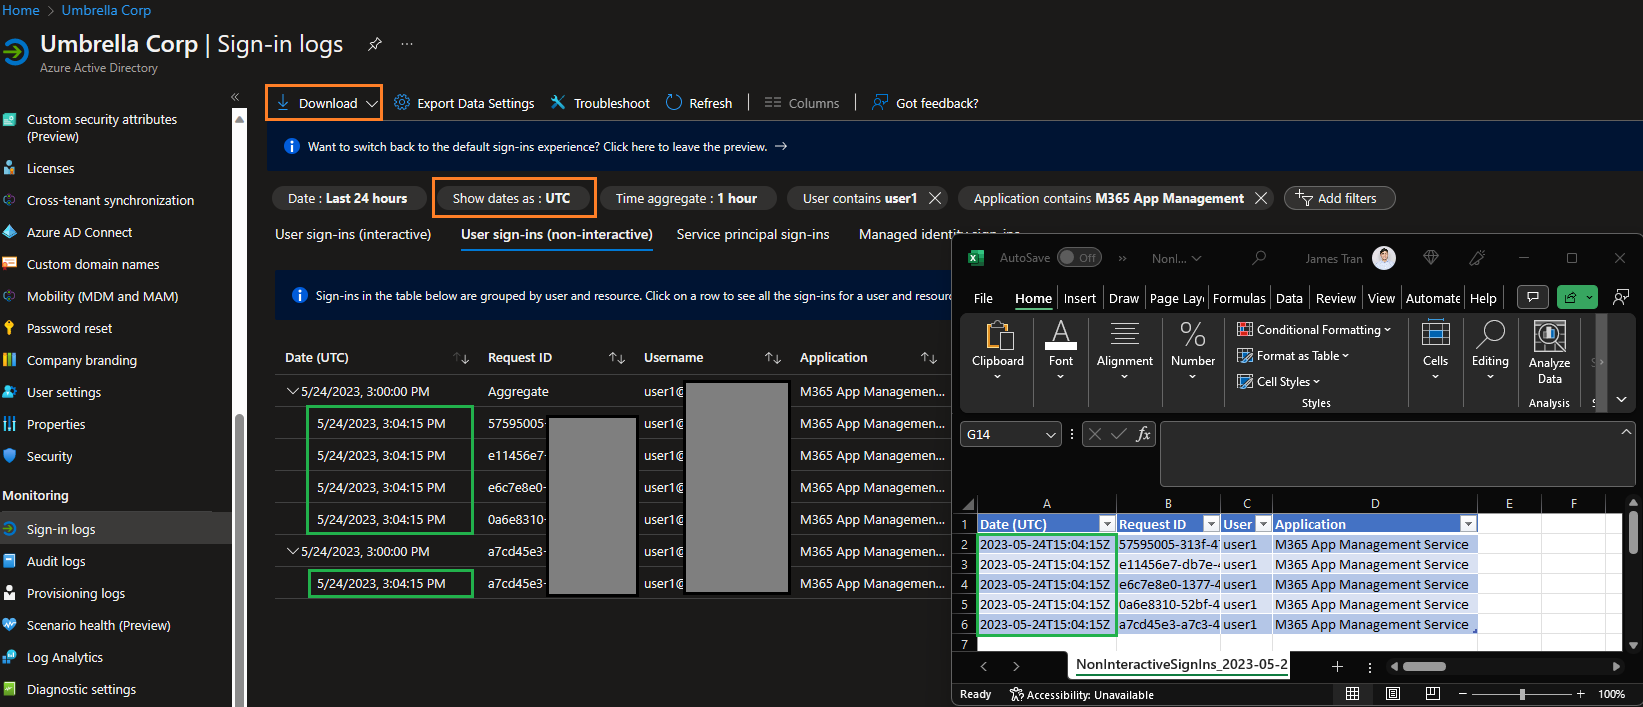Sort by Date (UTC) column
This screenshot has width=1643, height=707.
click(461, 357)
